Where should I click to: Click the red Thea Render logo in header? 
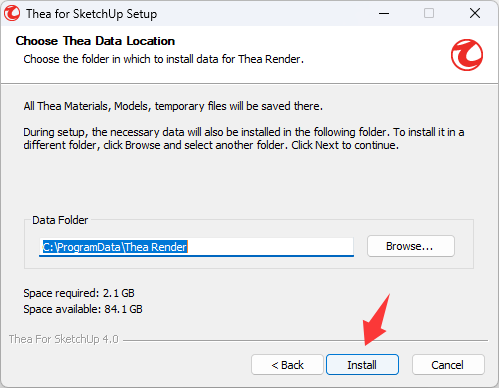pos(467,55)
